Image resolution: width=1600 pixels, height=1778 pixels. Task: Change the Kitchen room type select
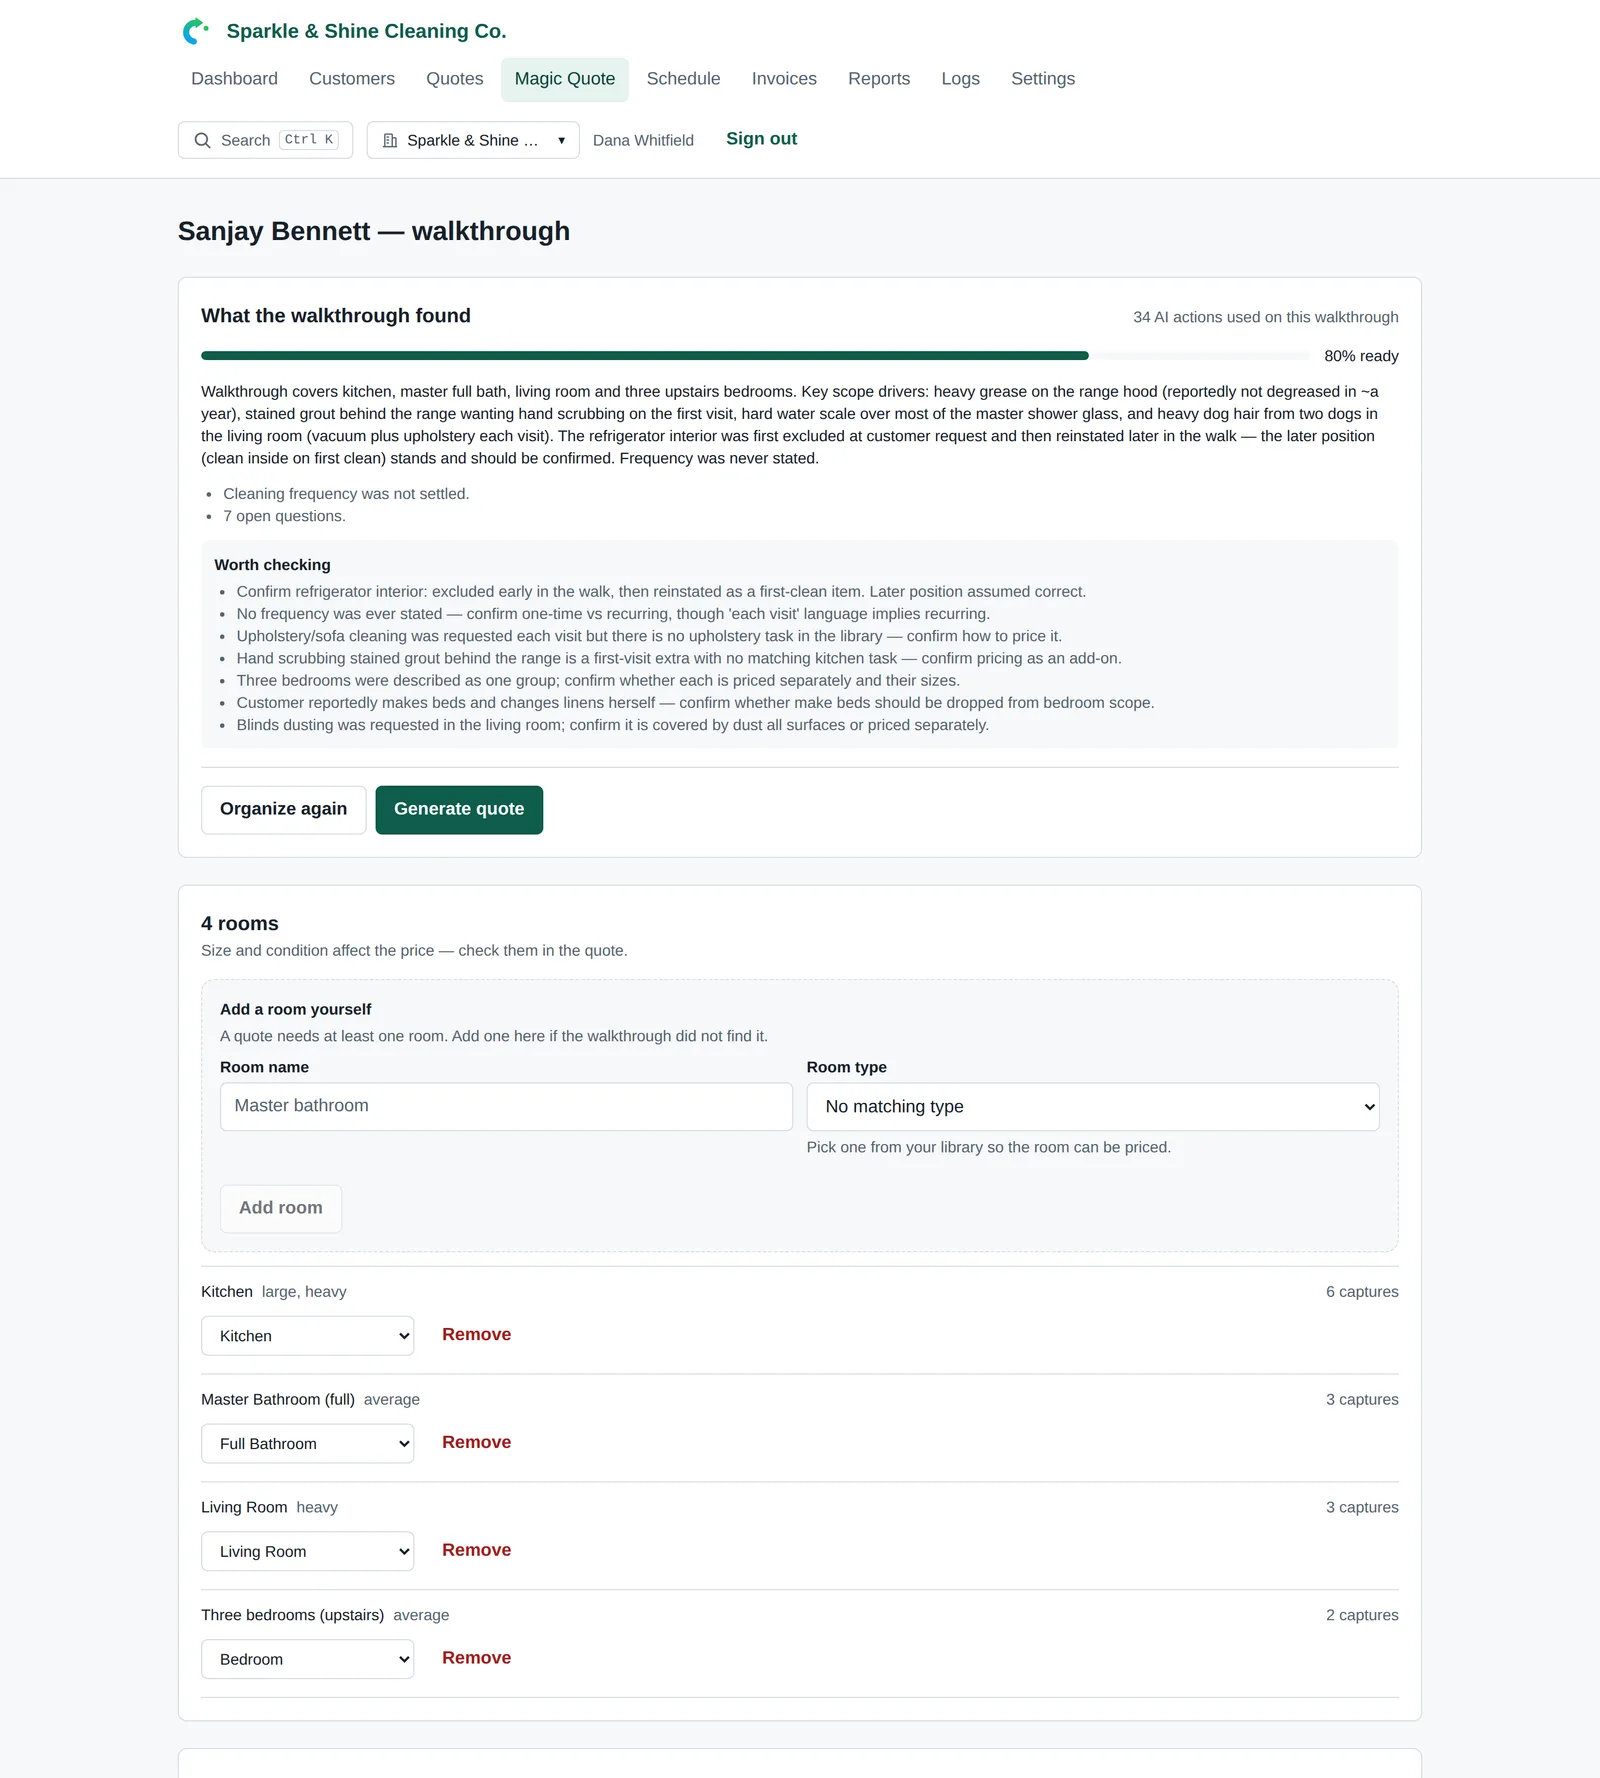pos(308,1336)
